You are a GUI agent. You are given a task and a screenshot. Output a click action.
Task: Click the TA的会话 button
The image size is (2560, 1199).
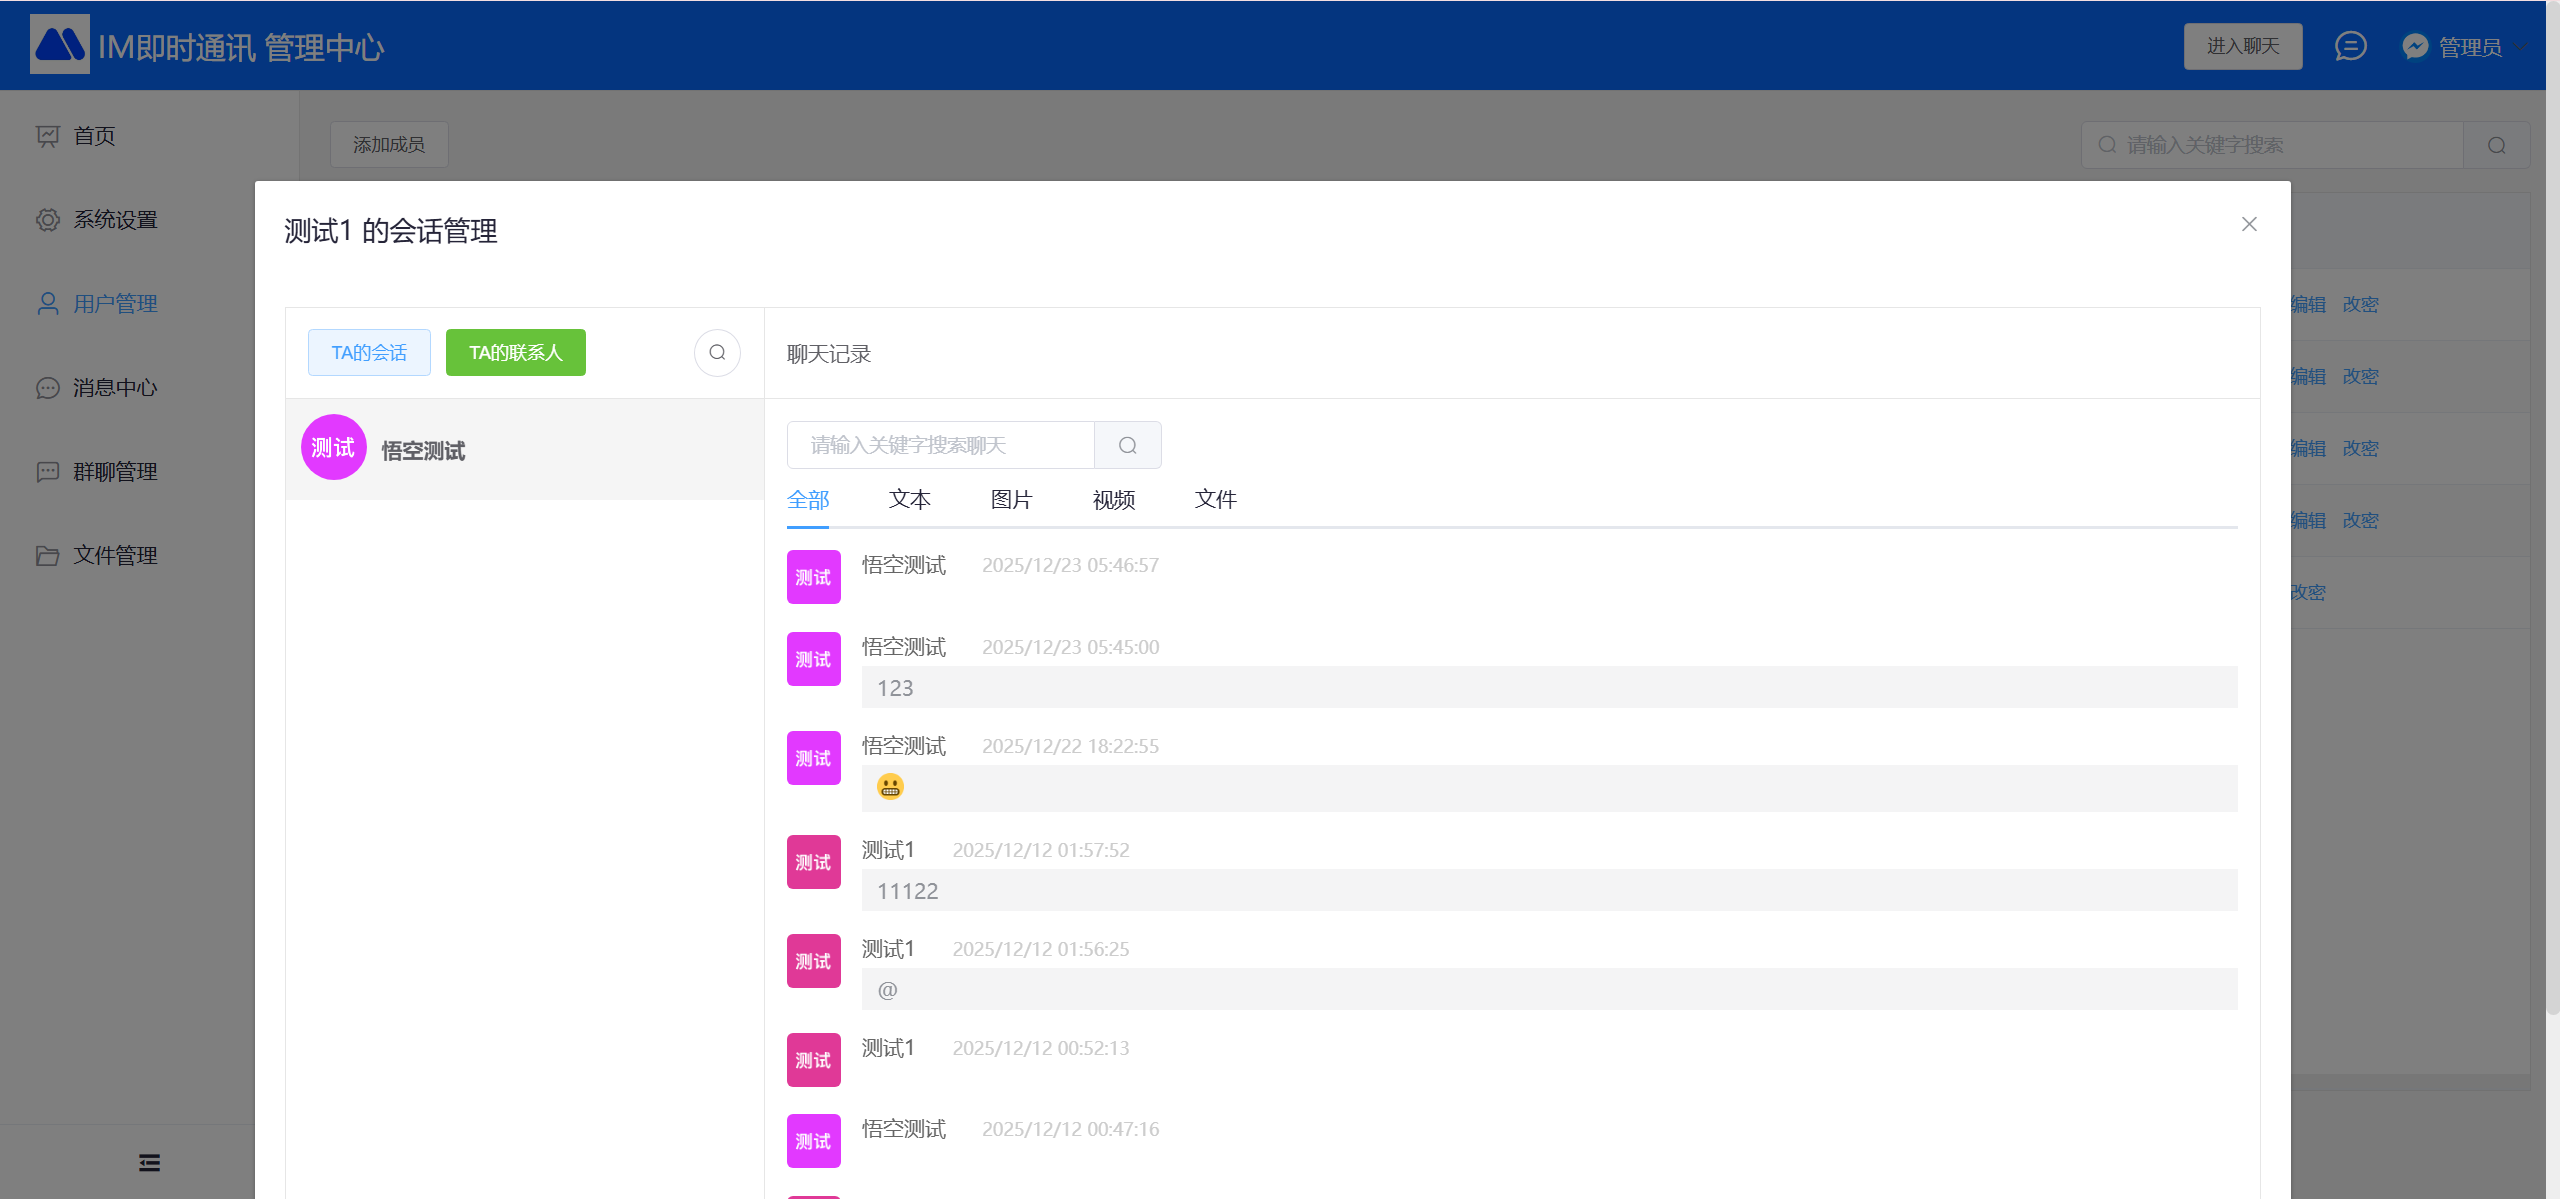369,353
